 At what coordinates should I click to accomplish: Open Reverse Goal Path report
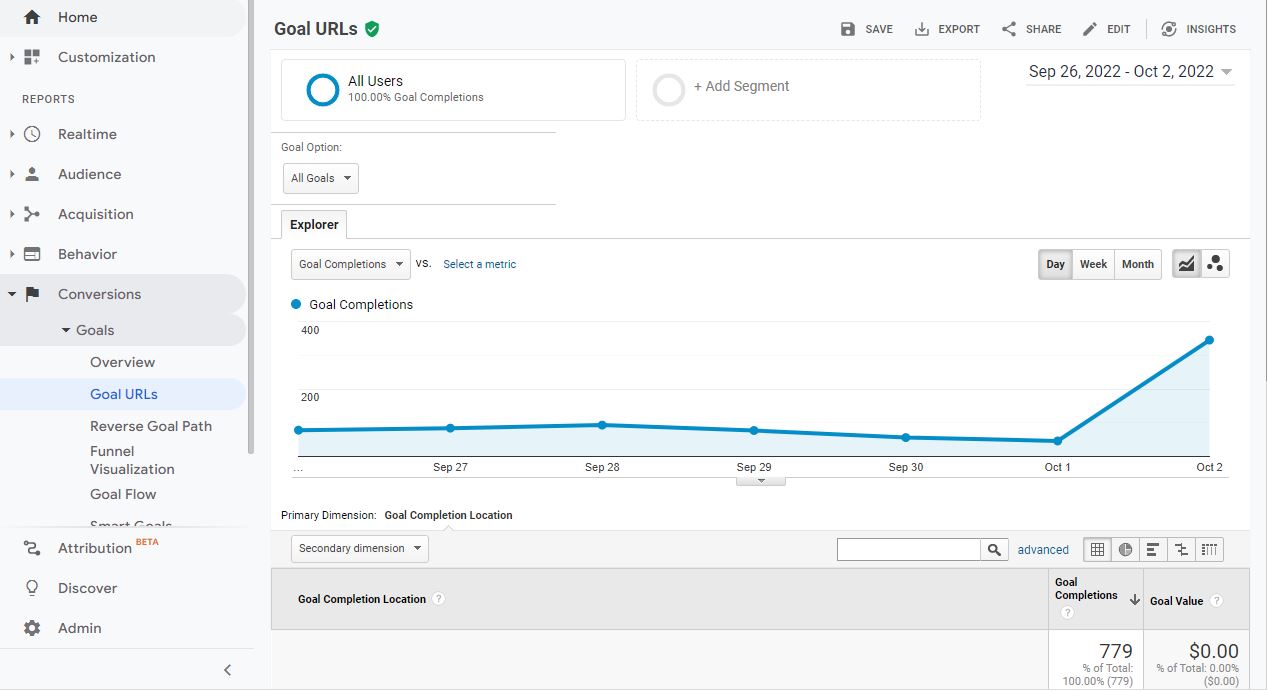(x=151, y=426)
